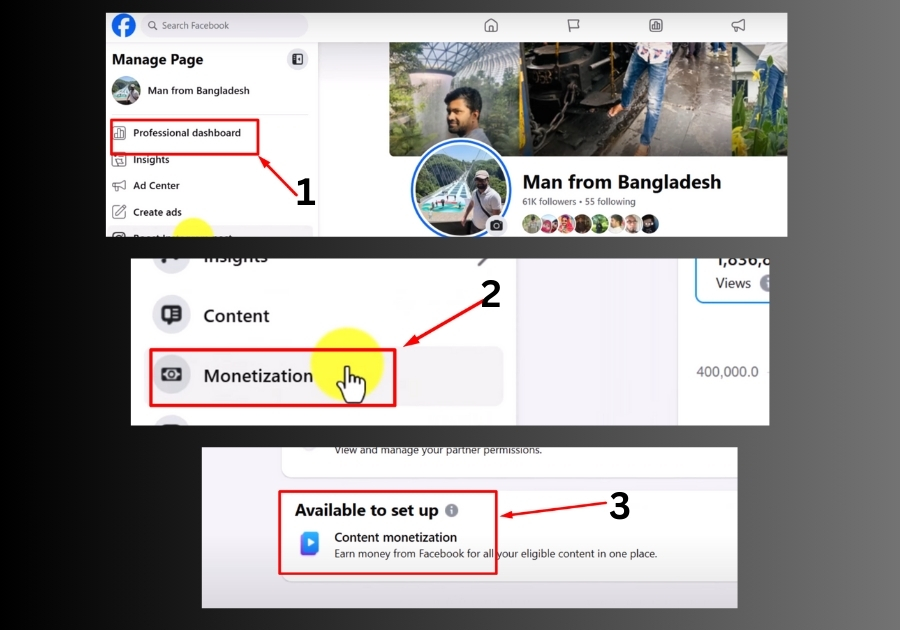
Task: Click the cover photo
Action: point(588,99)
